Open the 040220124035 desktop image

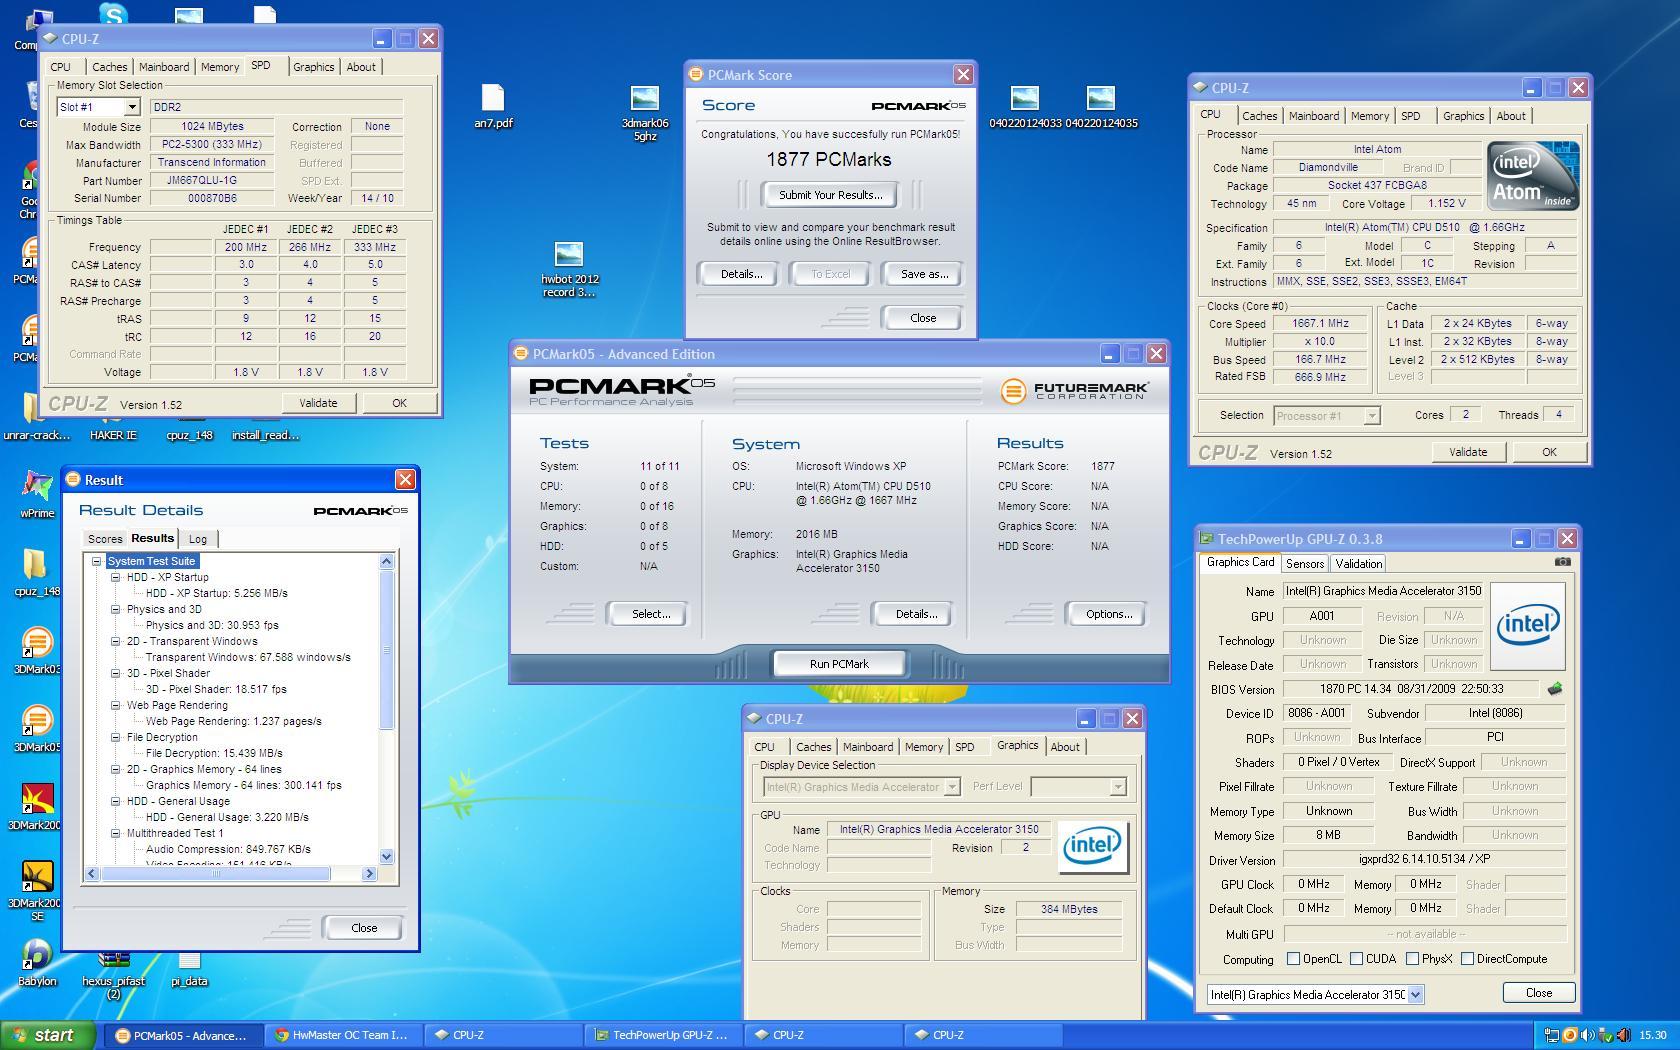coord(1101,107)
